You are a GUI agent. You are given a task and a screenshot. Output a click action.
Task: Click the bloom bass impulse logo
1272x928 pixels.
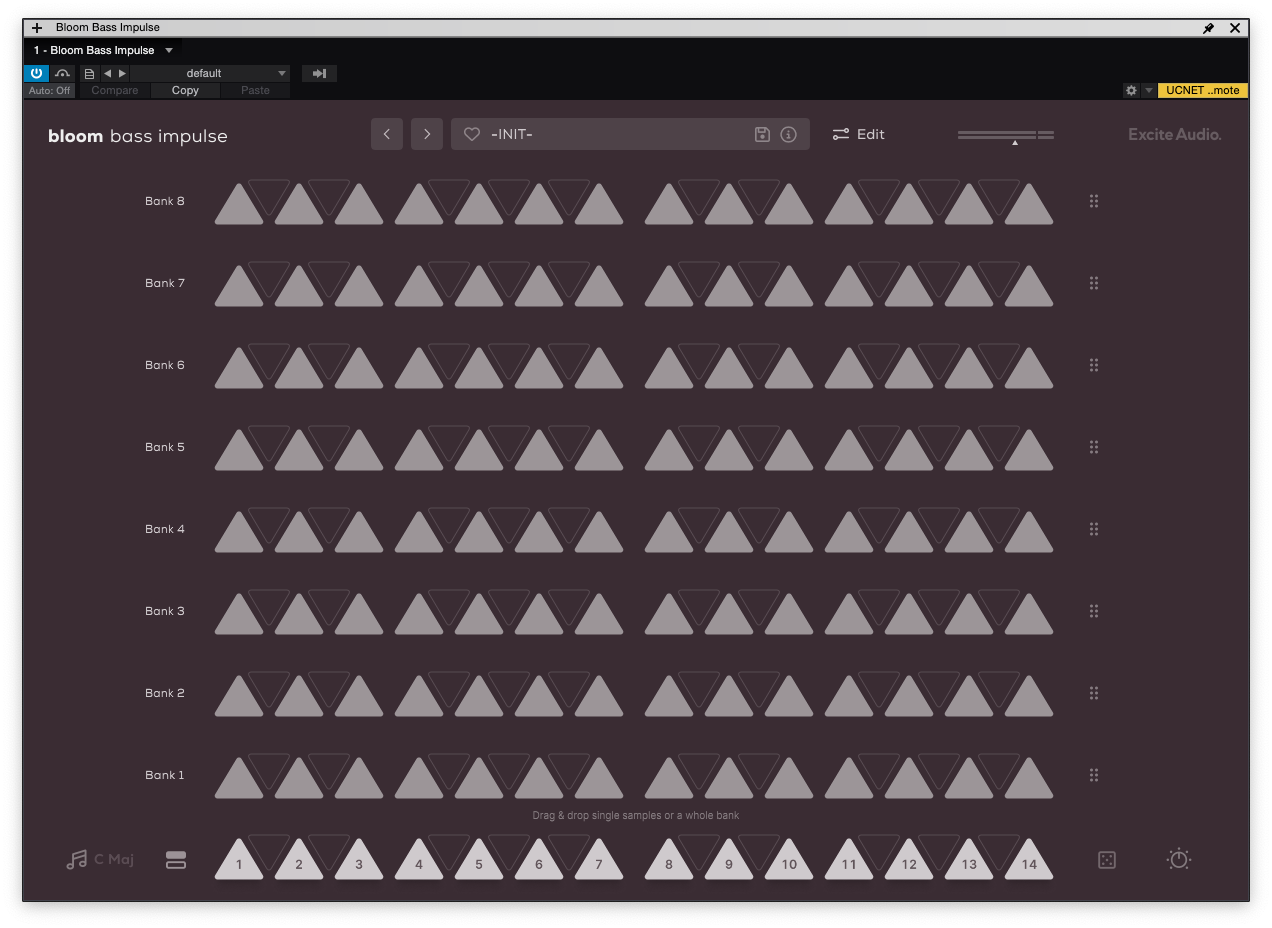(138, 136)
